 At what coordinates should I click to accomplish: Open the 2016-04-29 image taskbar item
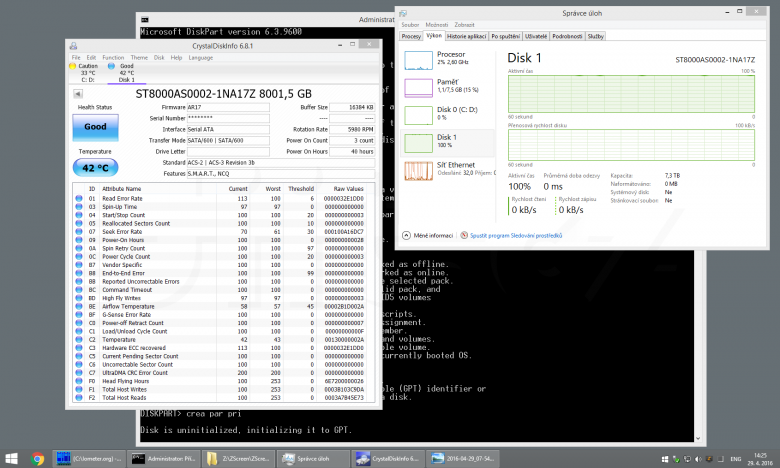463,459
